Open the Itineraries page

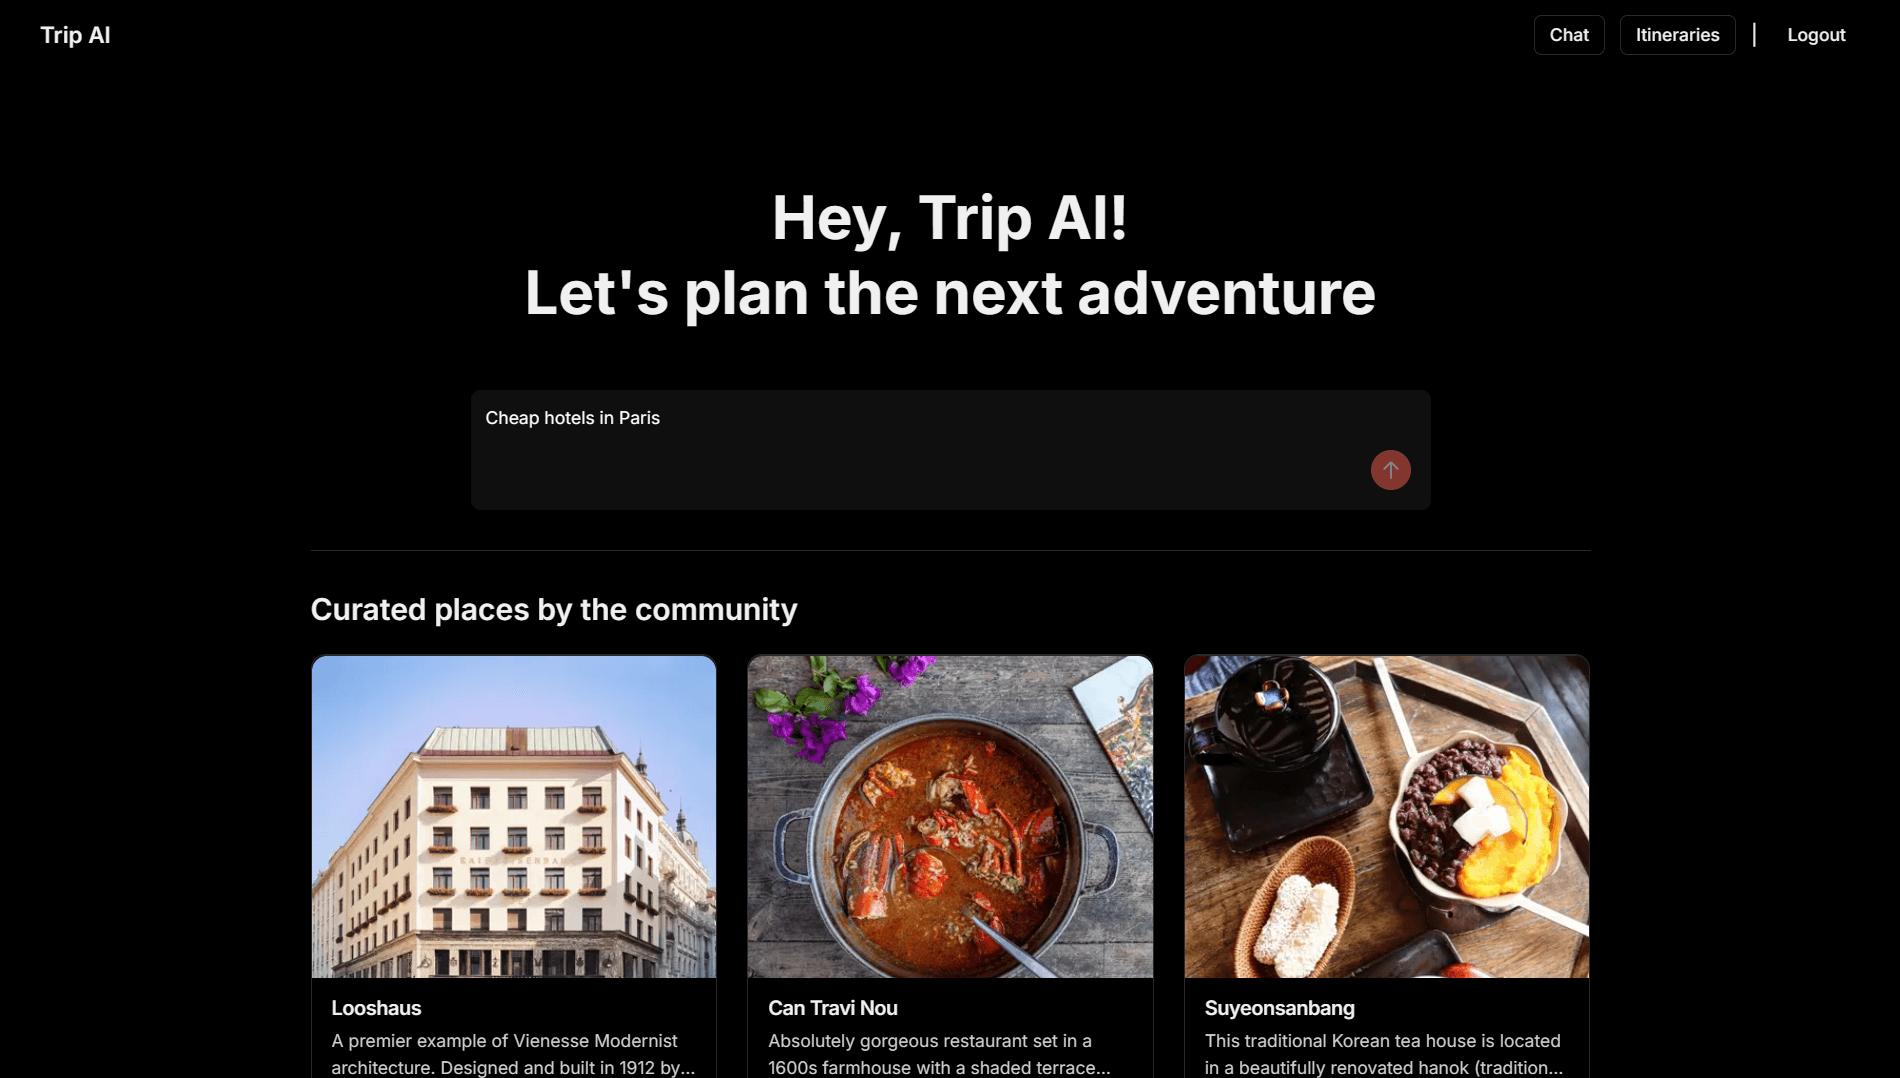coord(1677,35)
